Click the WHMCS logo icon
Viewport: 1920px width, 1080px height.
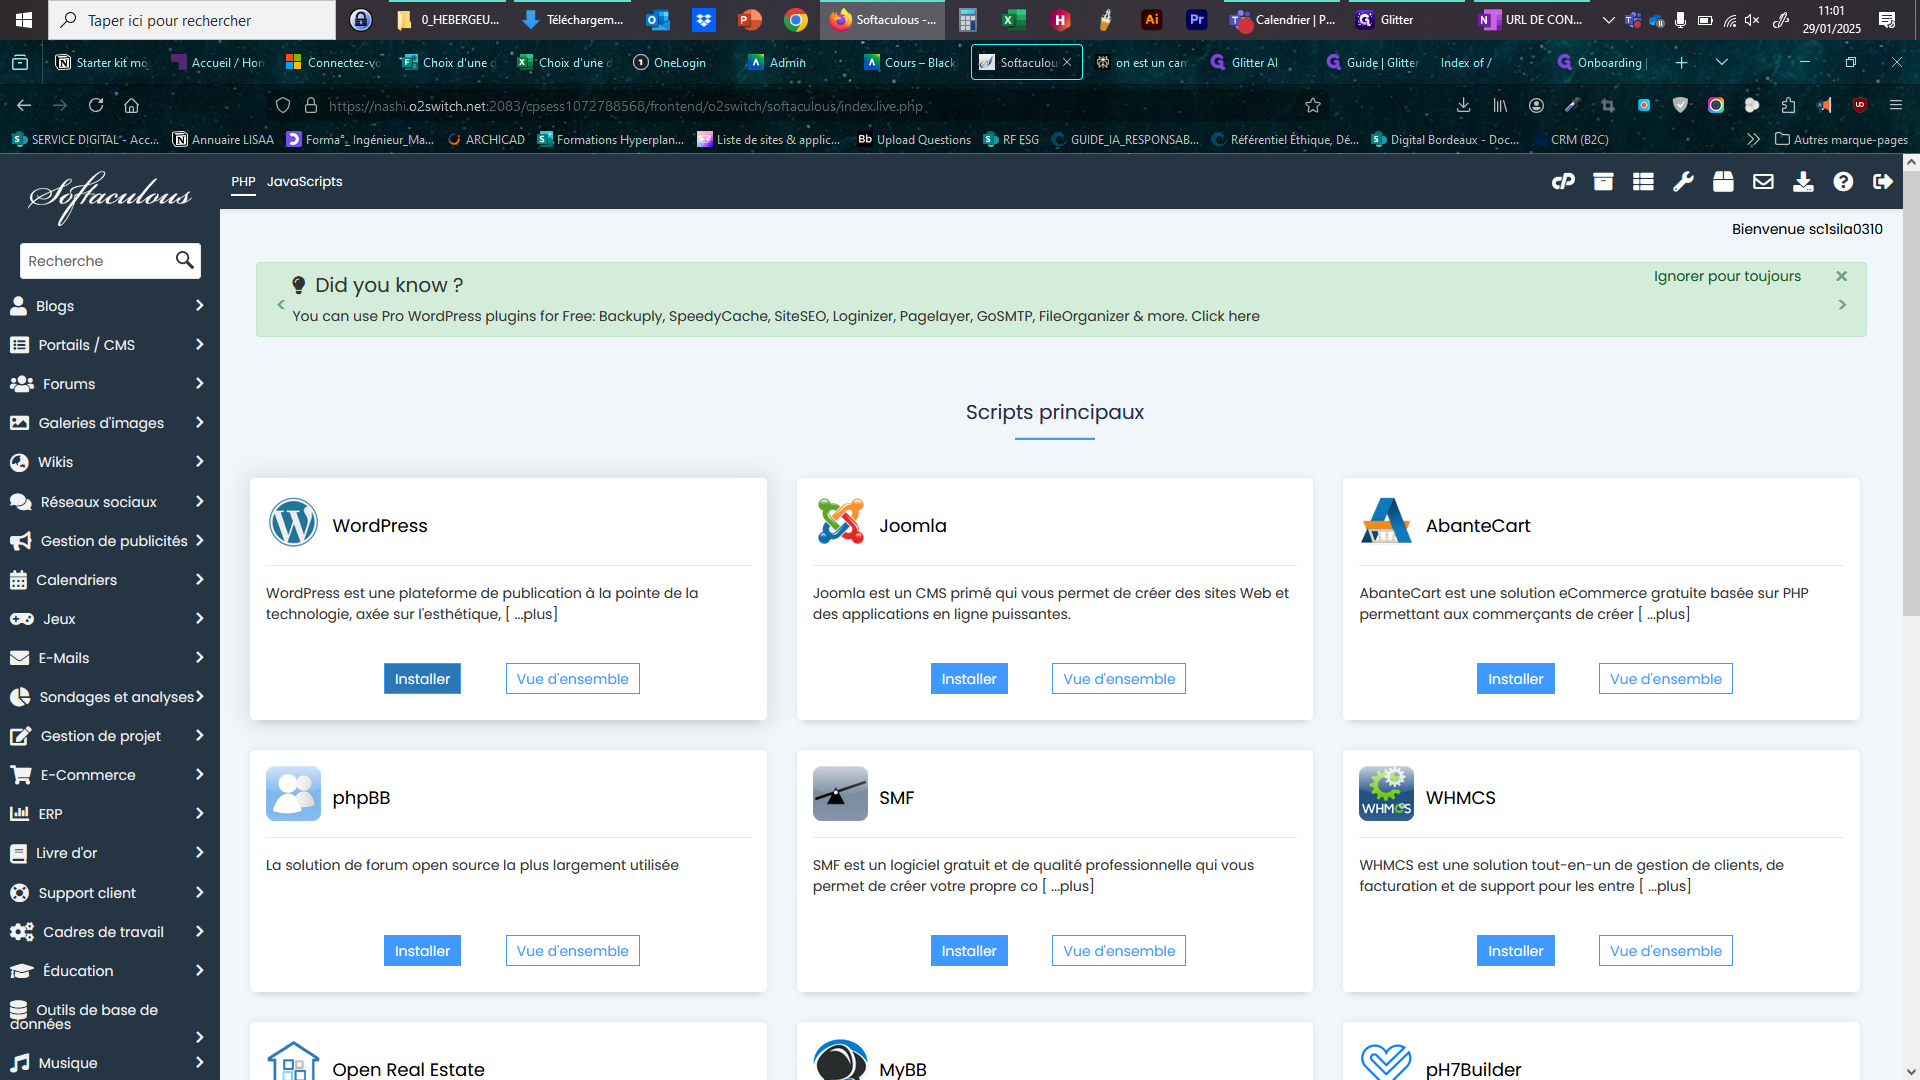click(x=1386, y=794)
